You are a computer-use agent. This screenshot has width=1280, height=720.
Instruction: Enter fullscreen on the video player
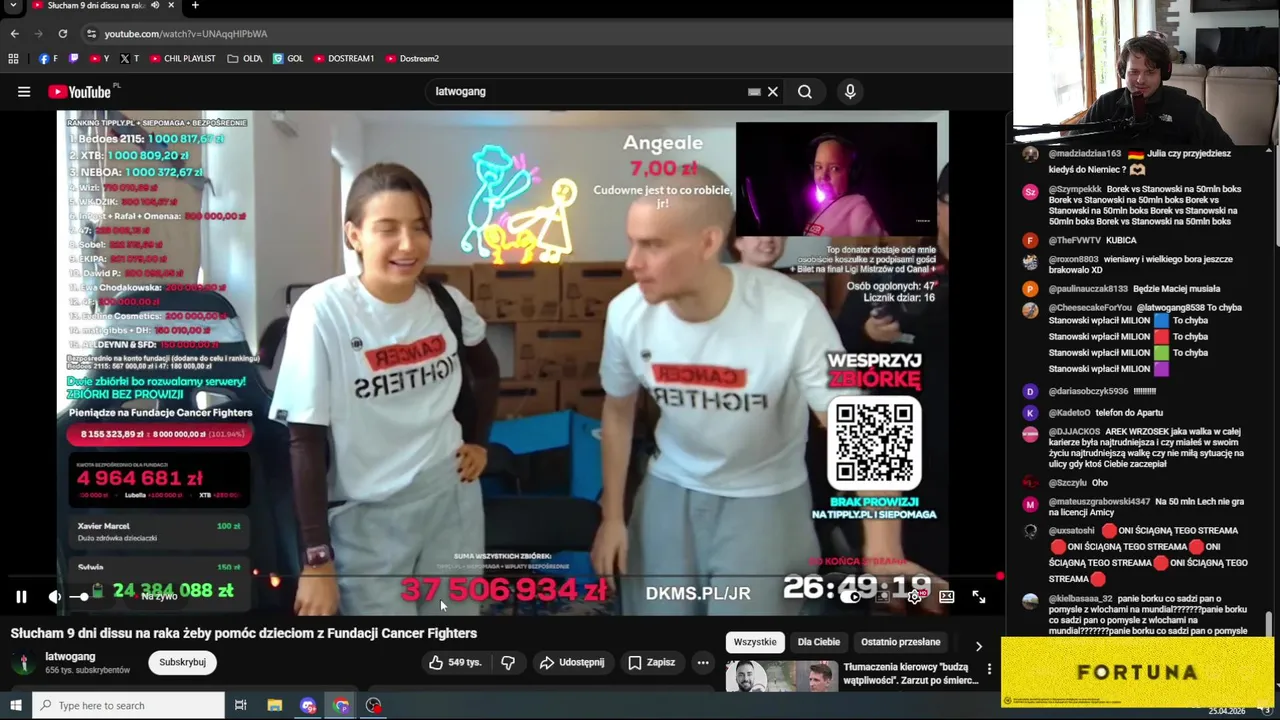click(x=979, y=597)
